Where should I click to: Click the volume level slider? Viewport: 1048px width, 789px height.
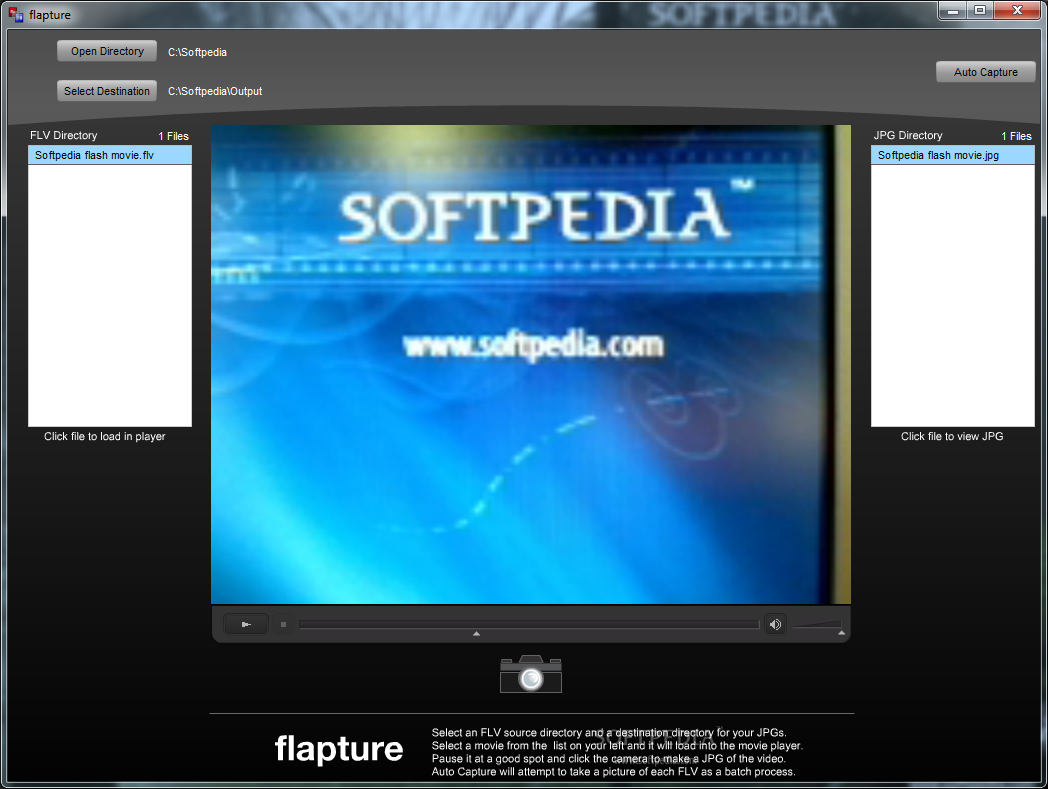817,625
